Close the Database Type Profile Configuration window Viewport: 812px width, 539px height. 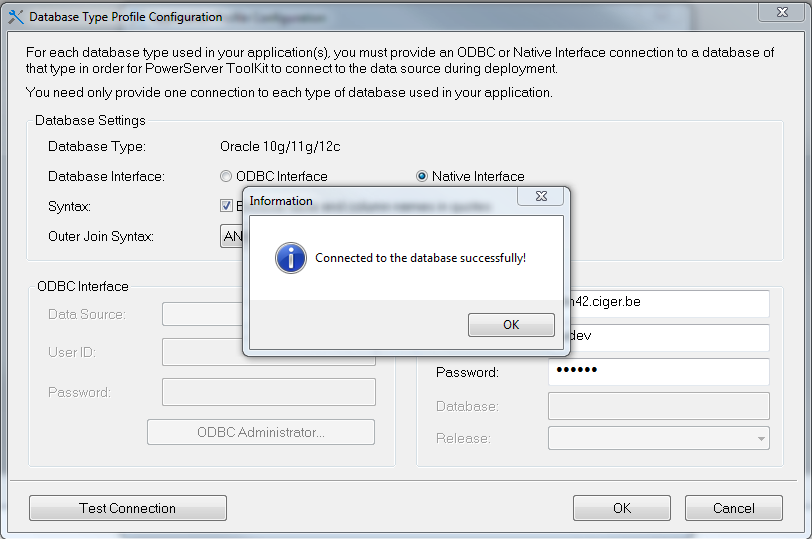point(786,12)
